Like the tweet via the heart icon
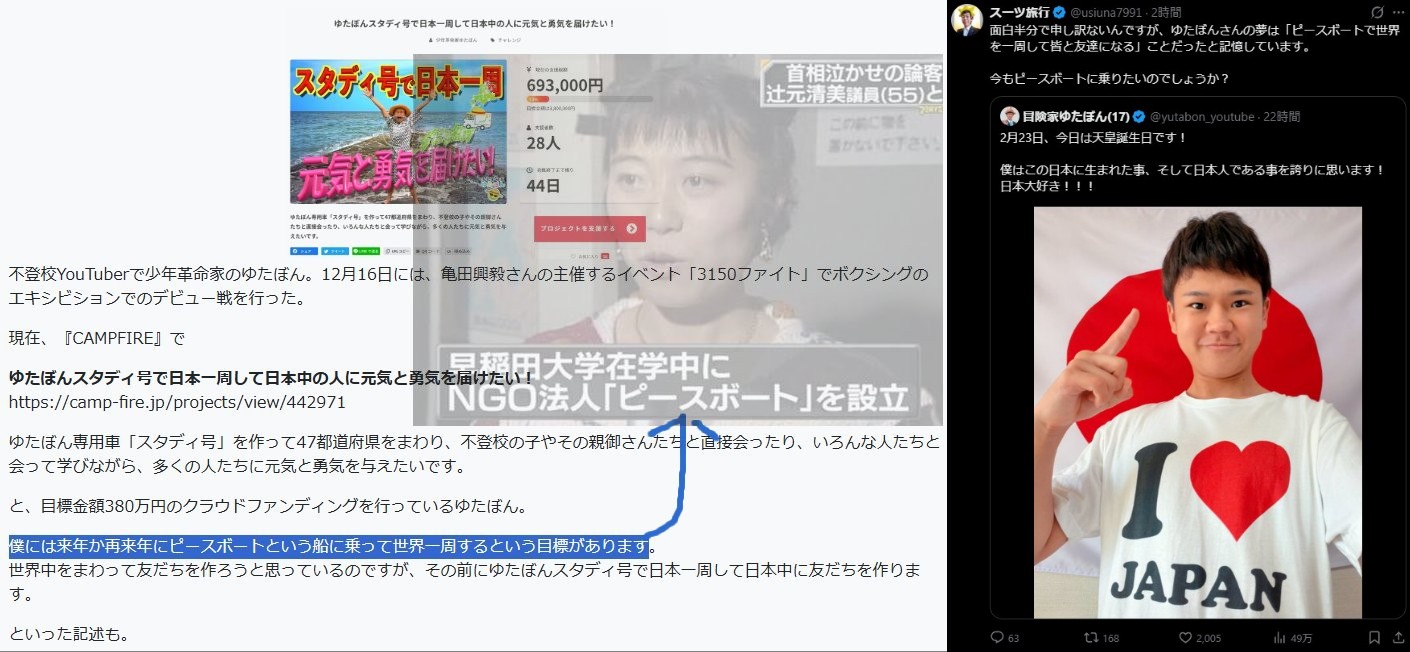Screen dimensions: 1410x652 [x=1185, y=637]
